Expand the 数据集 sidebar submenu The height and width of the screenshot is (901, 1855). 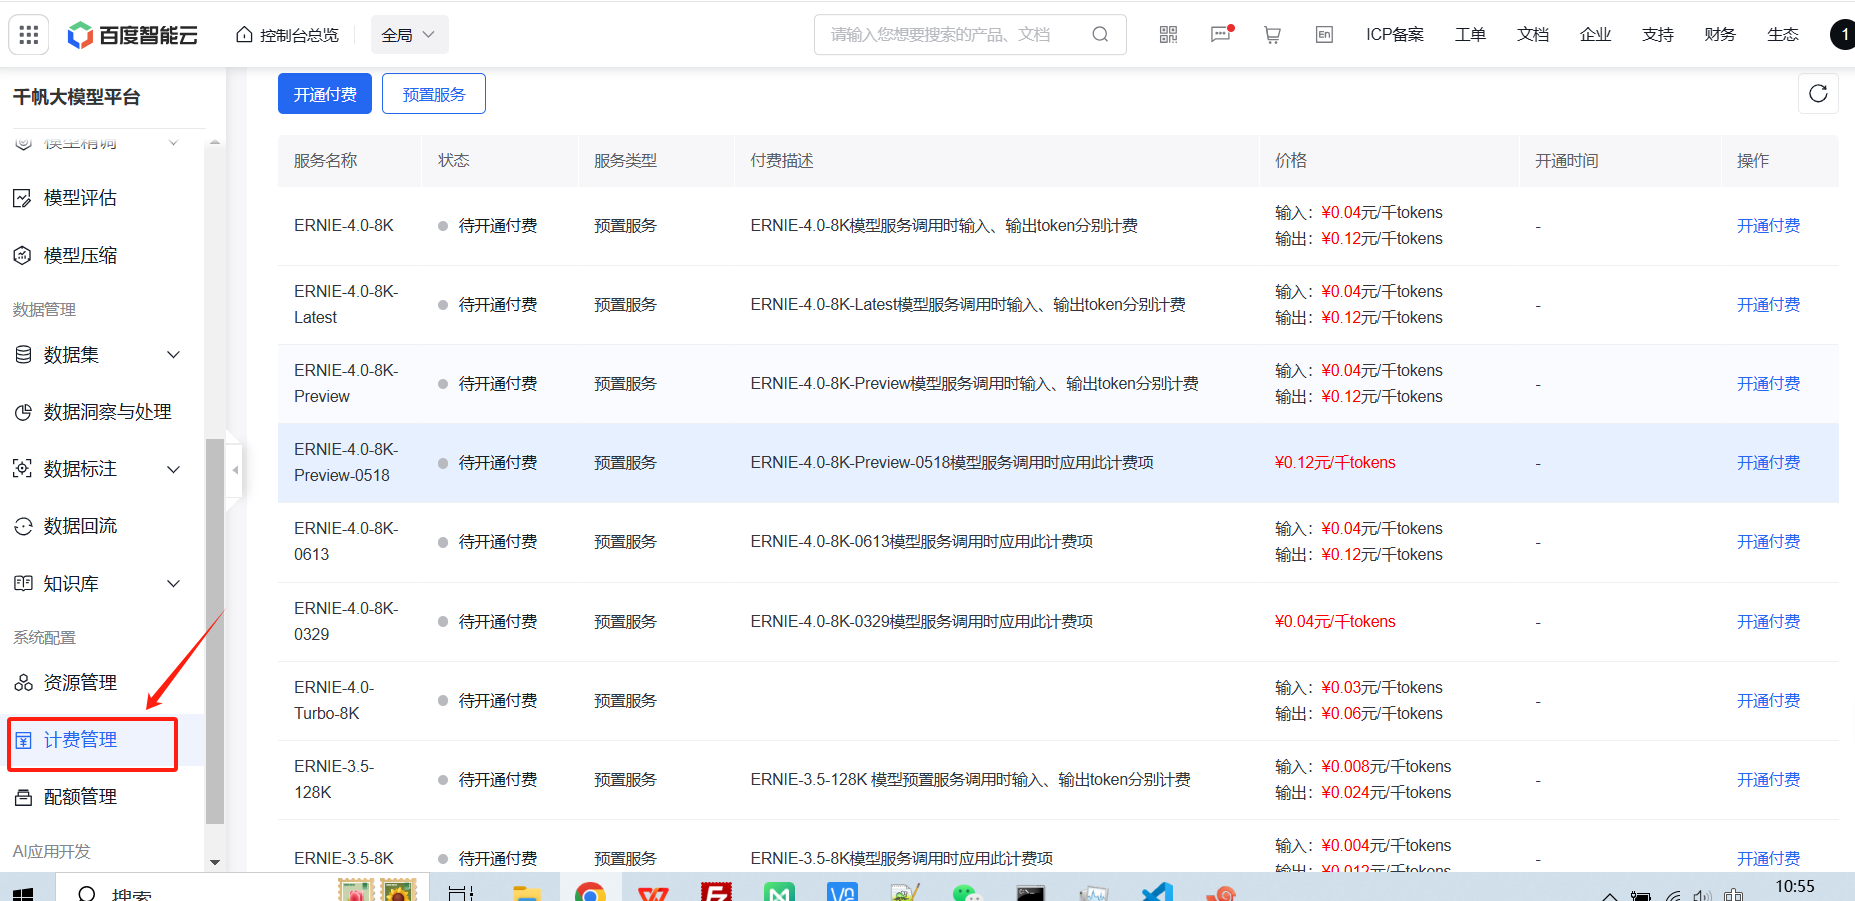click(173, 355)
